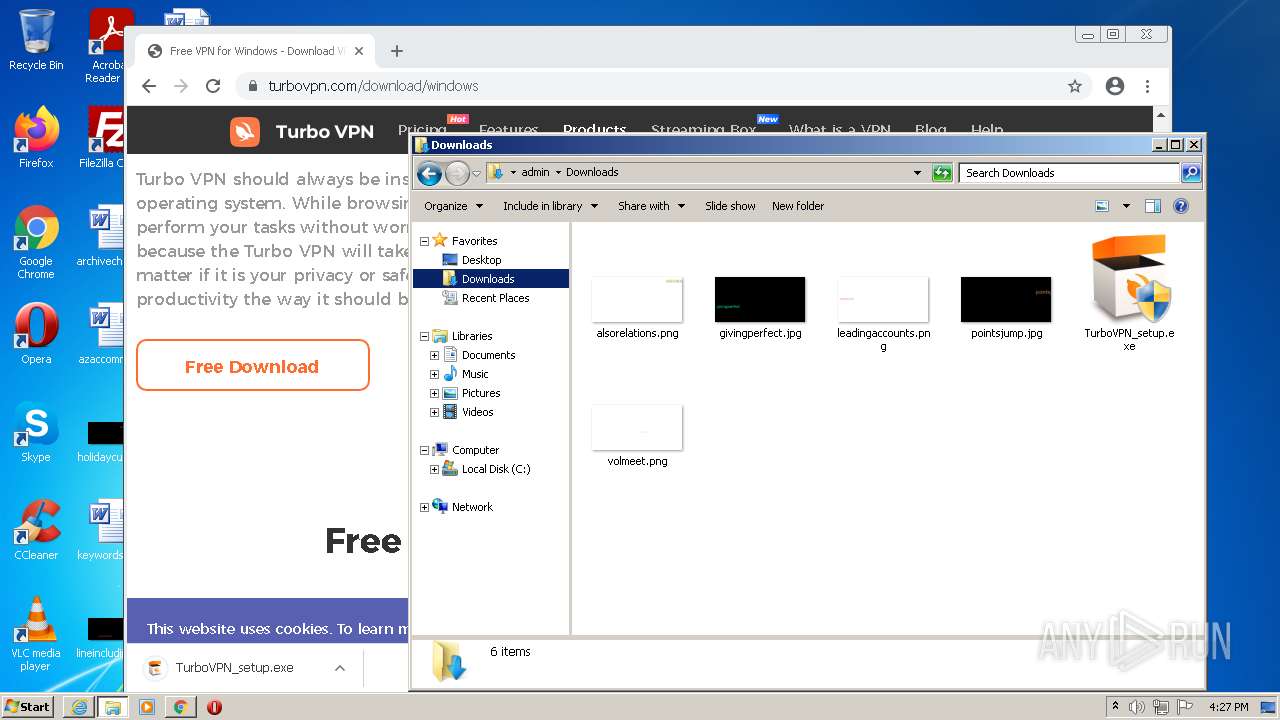Open Google Chrome desktop shortcut
Image resolution: width=1280 pixels, height=720 pixels.
point(36,241)
